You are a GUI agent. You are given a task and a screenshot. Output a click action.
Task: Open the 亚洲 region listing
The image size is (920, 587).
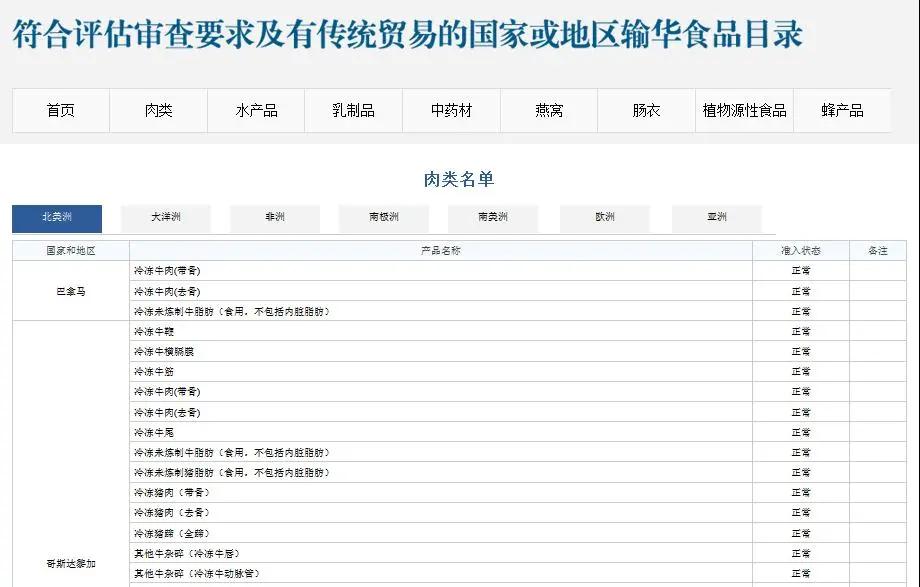pos(715,217)
